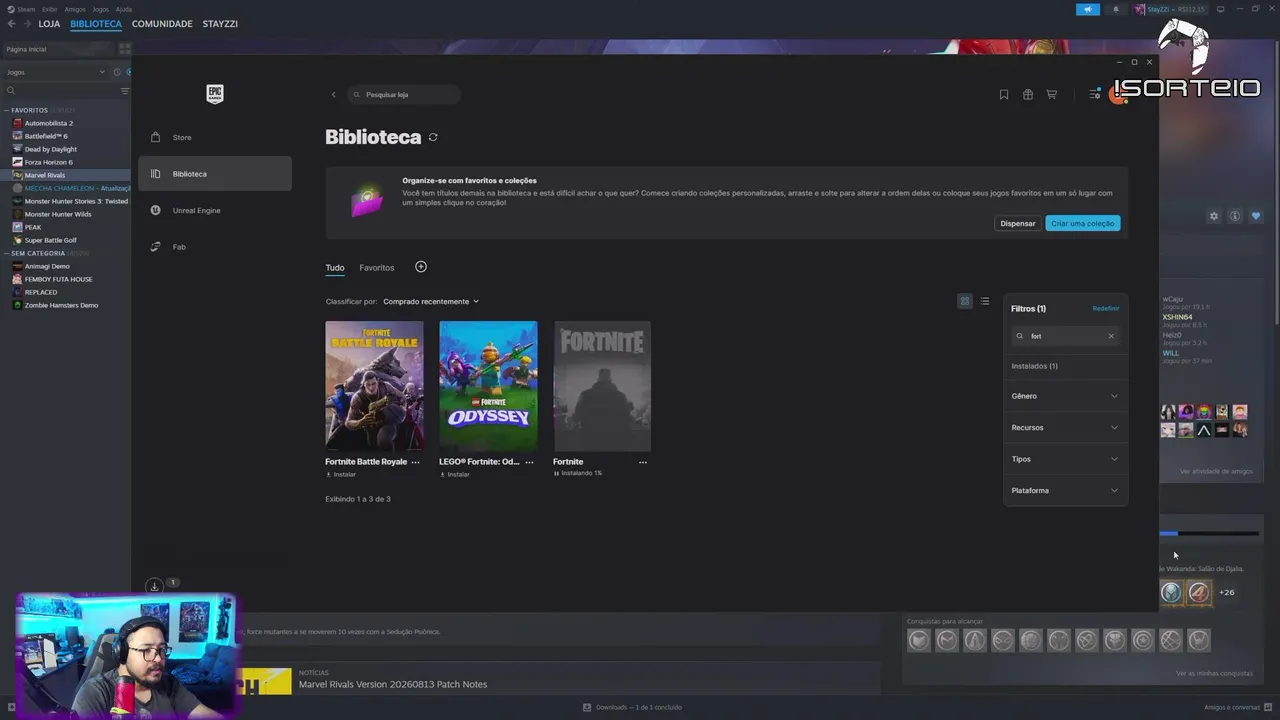Viewport: 1280px width, 720px height.
Task: Collapse the SEM CATEGORIA group in Steam
Action: pos(8,253)
